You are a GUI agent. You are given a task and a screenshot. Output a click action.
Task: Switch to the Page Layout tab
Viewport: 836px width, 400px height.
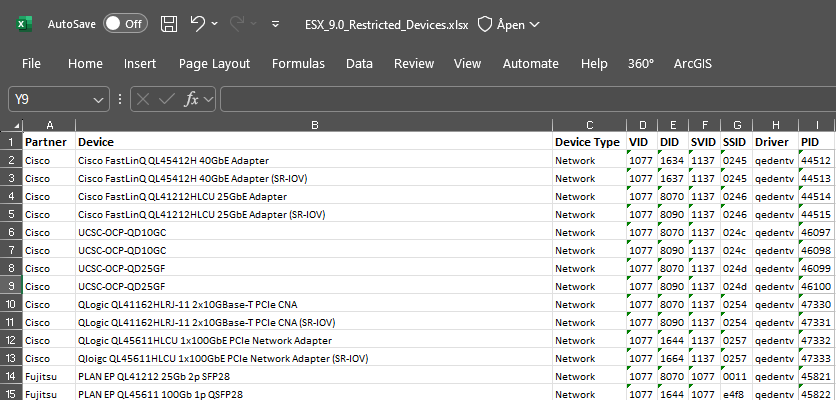click(x=214, y=63)
